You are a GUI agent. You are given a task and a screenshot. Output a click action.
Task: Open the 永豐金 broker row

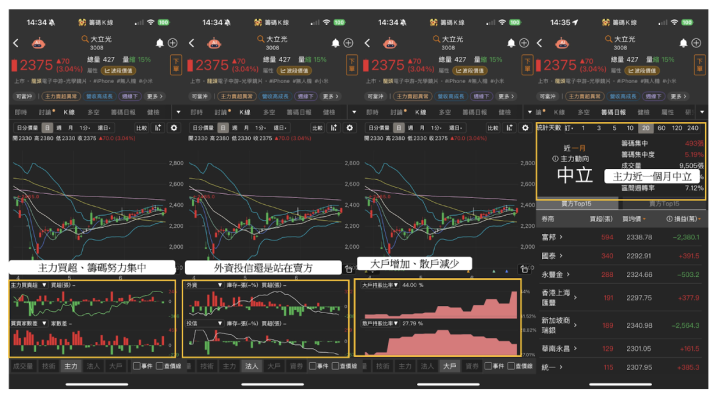click(x=621, y=274)
